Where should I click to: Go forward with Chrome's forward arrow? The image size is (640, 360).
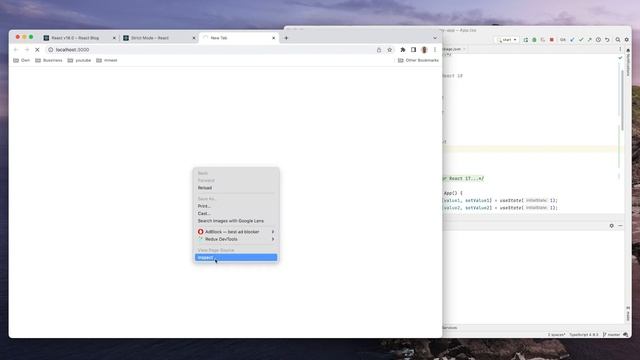coord(27,50)
